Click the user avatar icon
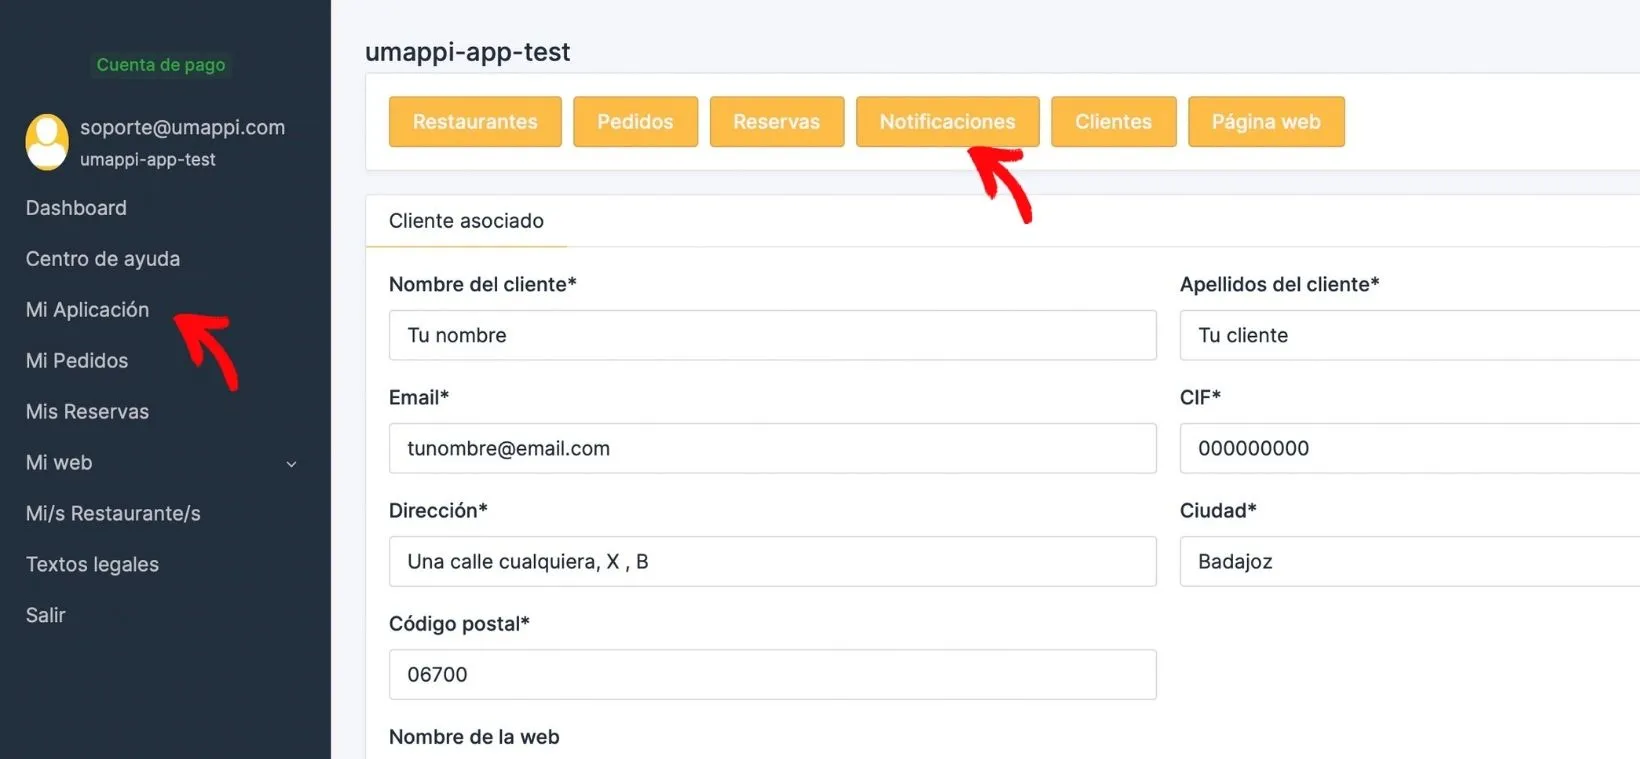The image size is (1640, 759). click(x=47, y=142)
